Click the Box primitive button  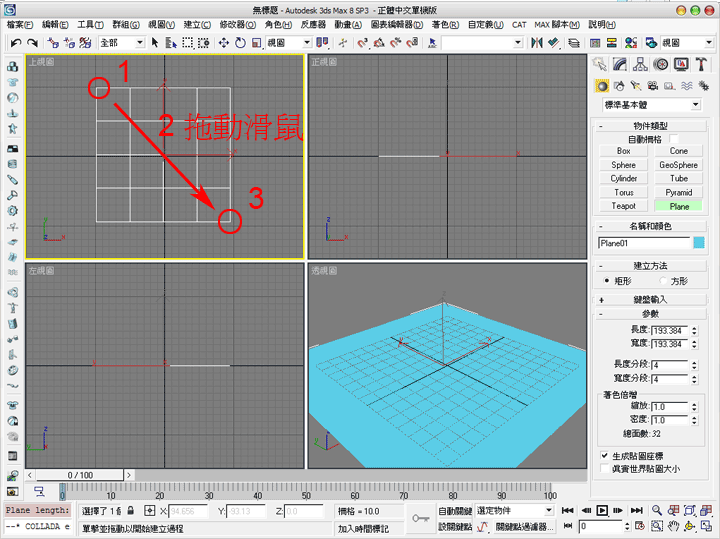pos(624,151)
